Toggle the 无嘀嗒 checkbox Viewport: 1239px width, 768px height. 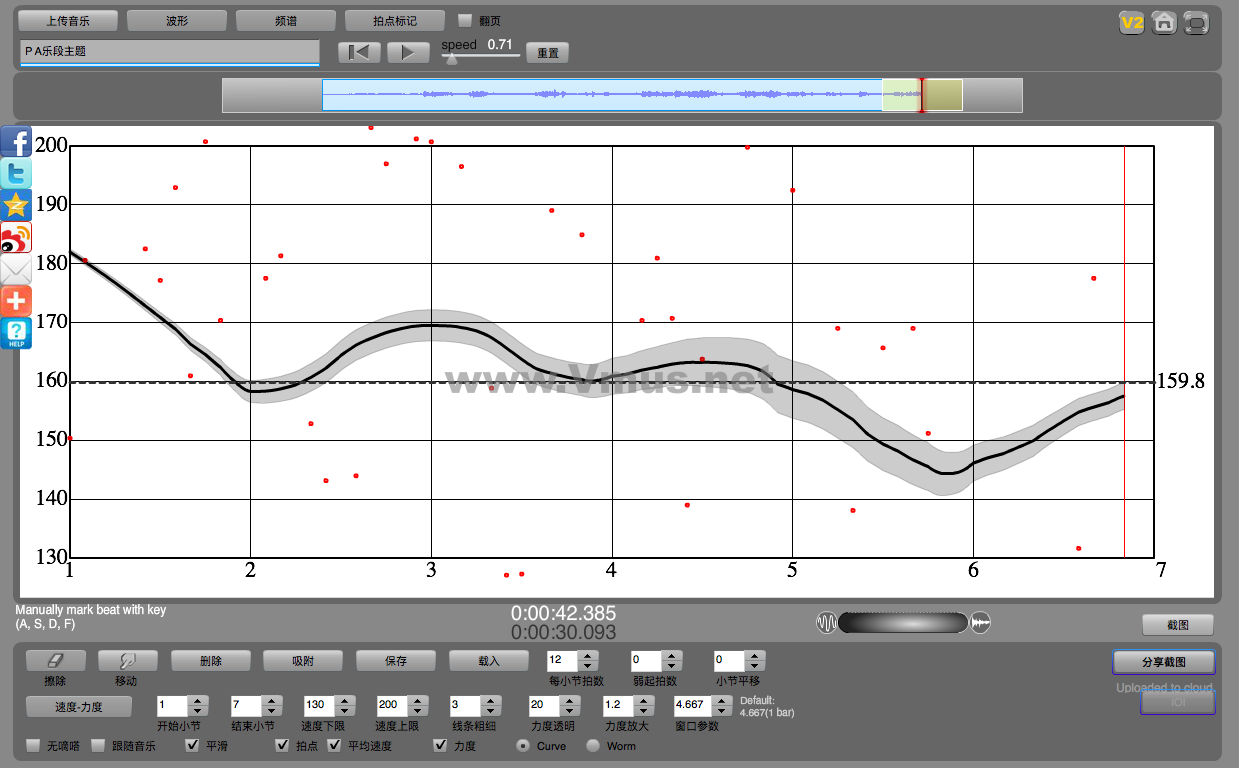(x=34, y=745)
